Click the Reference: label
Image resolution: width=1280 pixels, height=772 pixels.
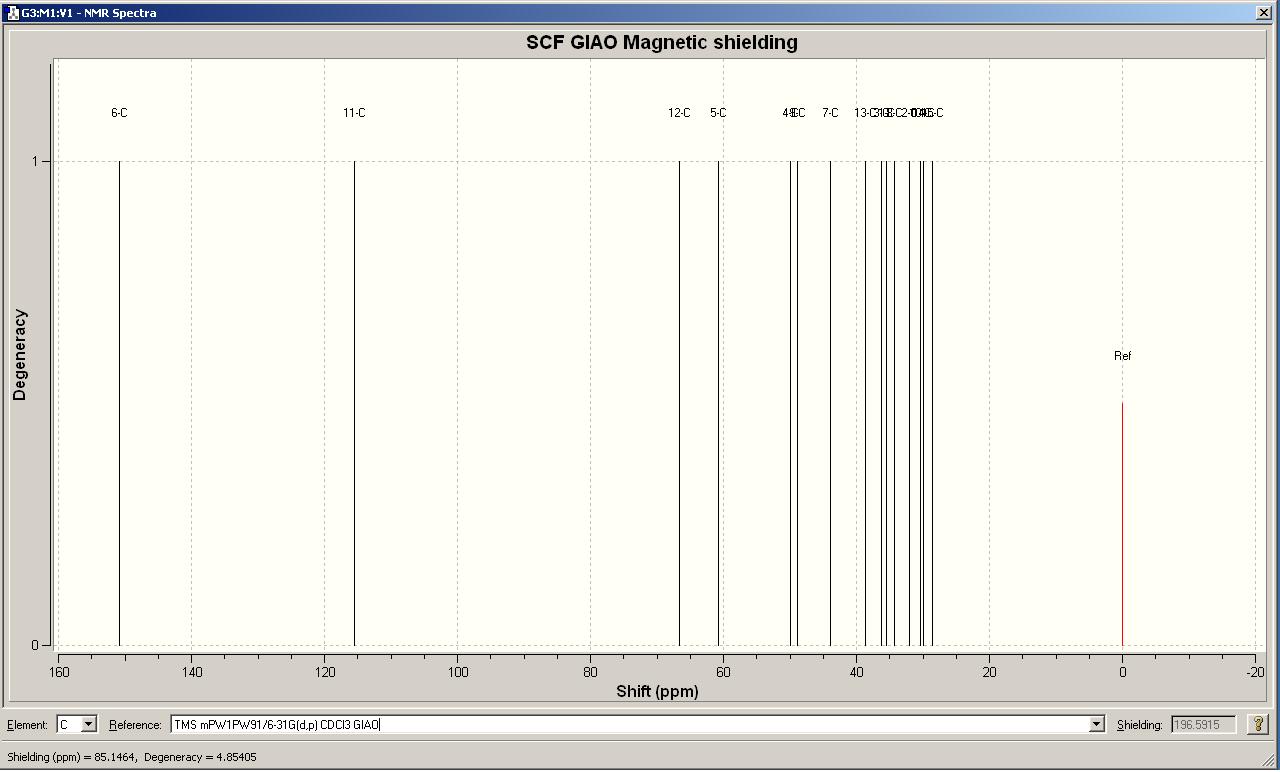pyautogui.click(x=135, y=725)
